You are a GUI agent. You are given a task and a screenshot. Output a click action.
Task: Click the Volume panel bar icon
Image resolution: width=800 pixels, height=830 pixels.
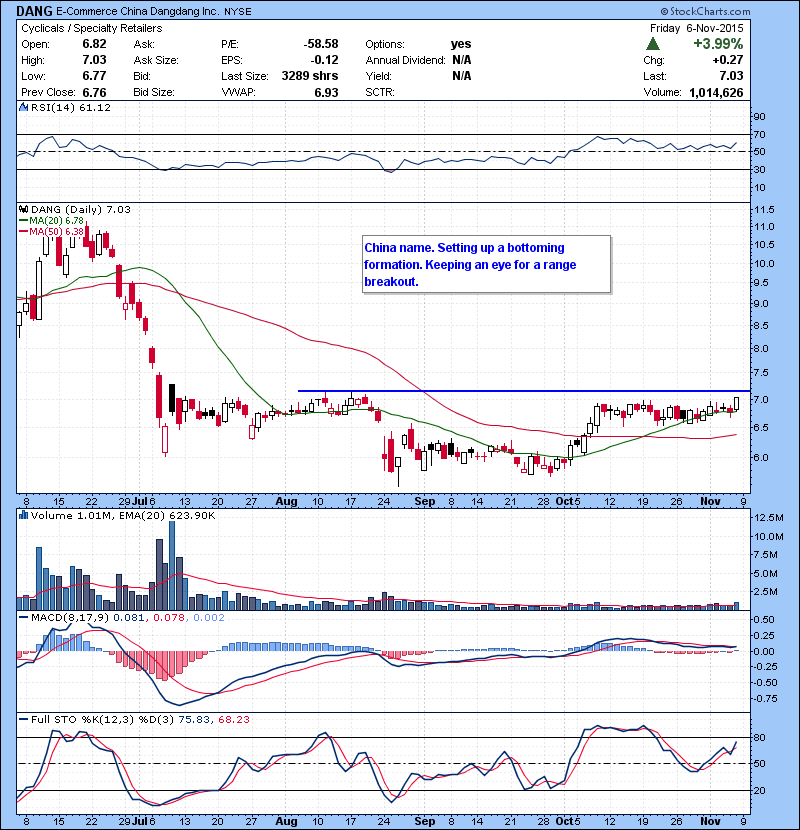coord(23,515)
